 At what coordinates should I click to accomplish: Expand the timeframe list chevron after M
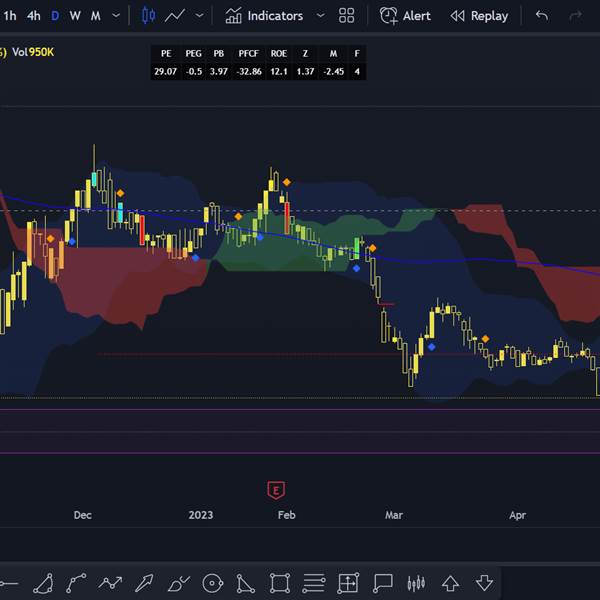click(x=116, y=16)
